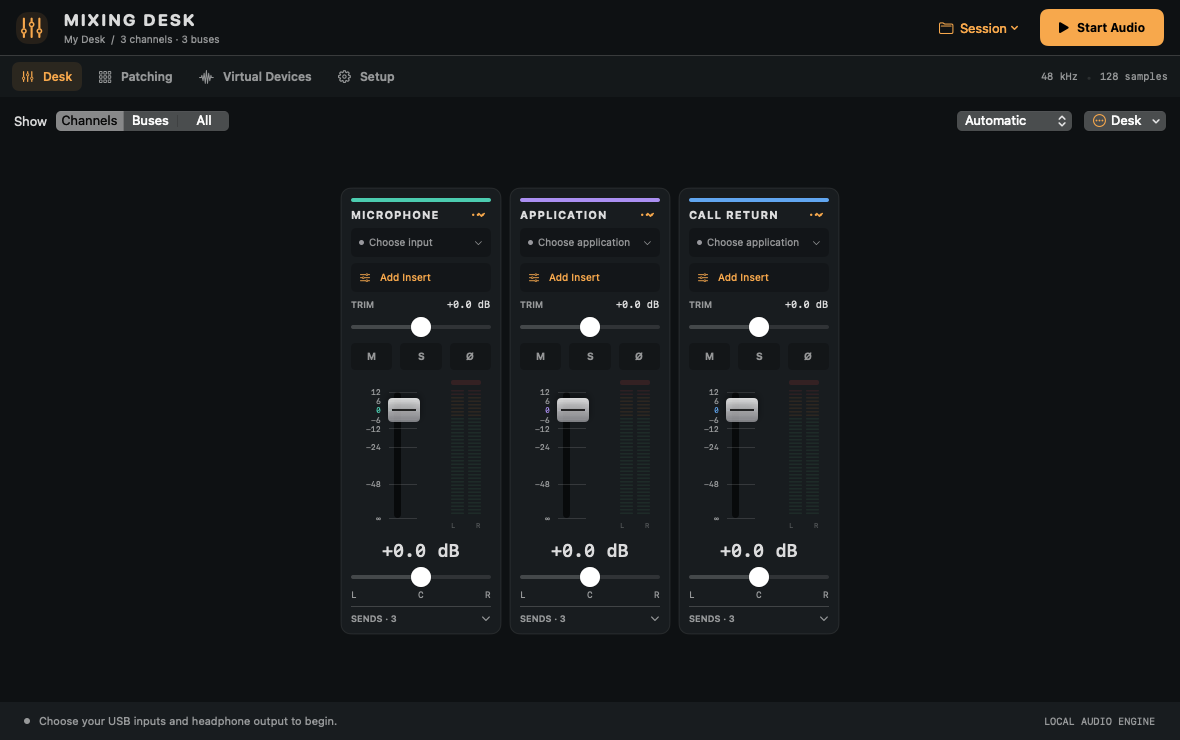
Task: Click the Application volume fader handle
Action: tap(573, 410)
